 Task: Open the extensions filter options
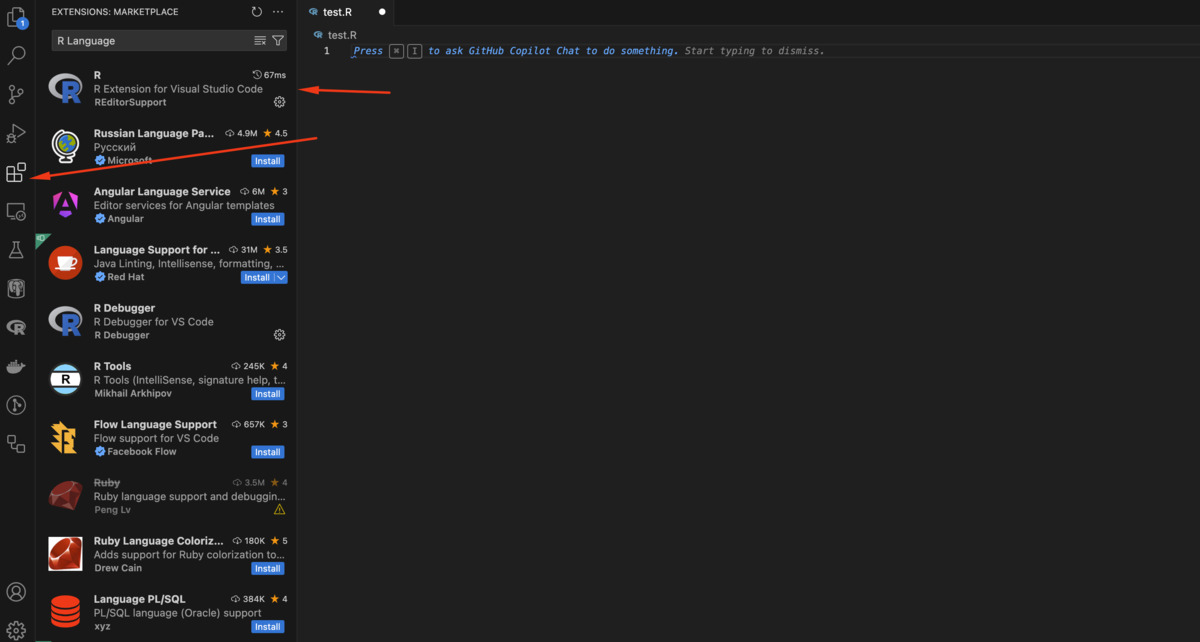tap(278, 40)
